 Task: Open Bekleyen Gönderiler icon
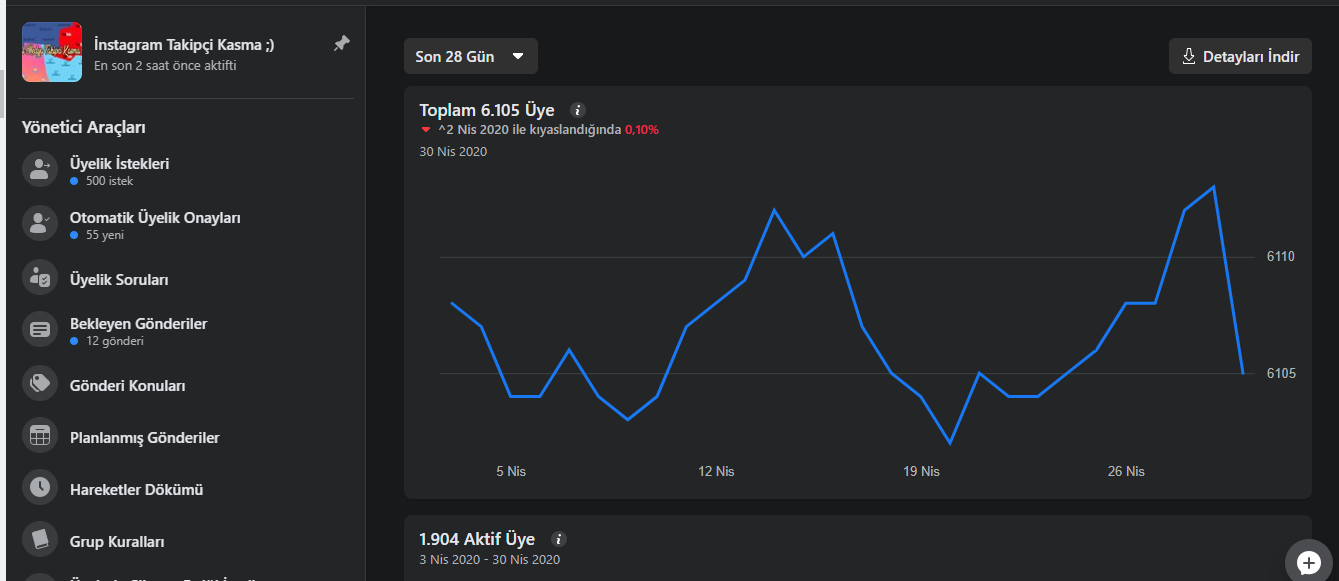coord(40,329)
